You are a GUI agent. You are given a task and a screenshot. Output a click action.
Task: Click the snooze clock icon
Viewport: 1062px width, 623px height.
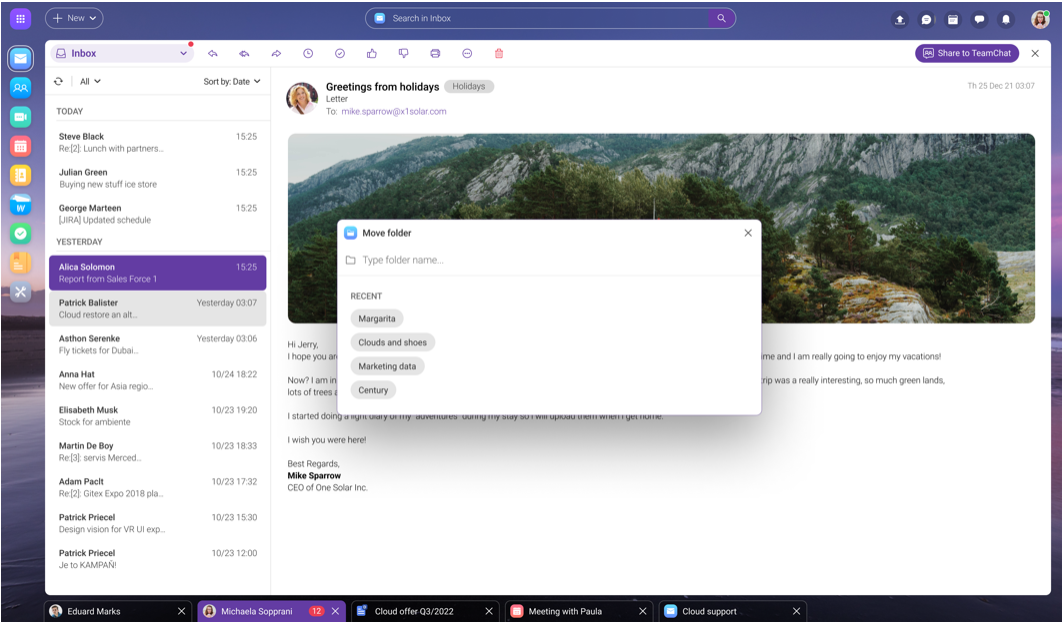[x=308, y=53]
